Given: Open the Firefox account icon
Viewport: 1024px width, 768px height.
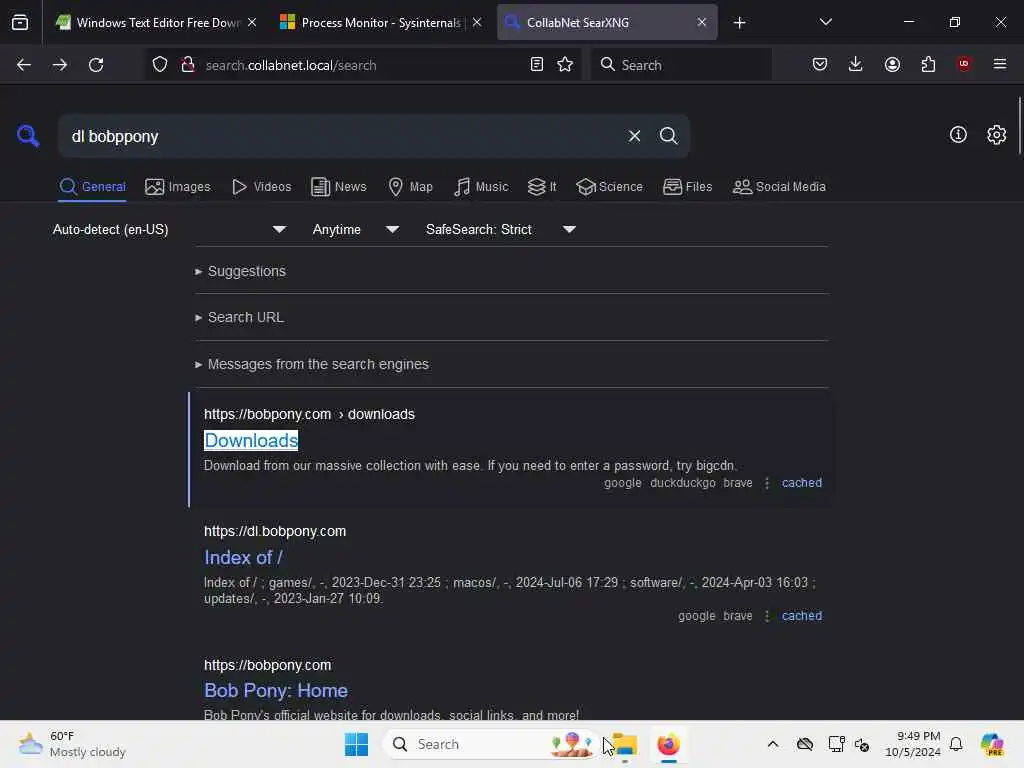Looking at the screenshot, I should [x=892, y=65].
